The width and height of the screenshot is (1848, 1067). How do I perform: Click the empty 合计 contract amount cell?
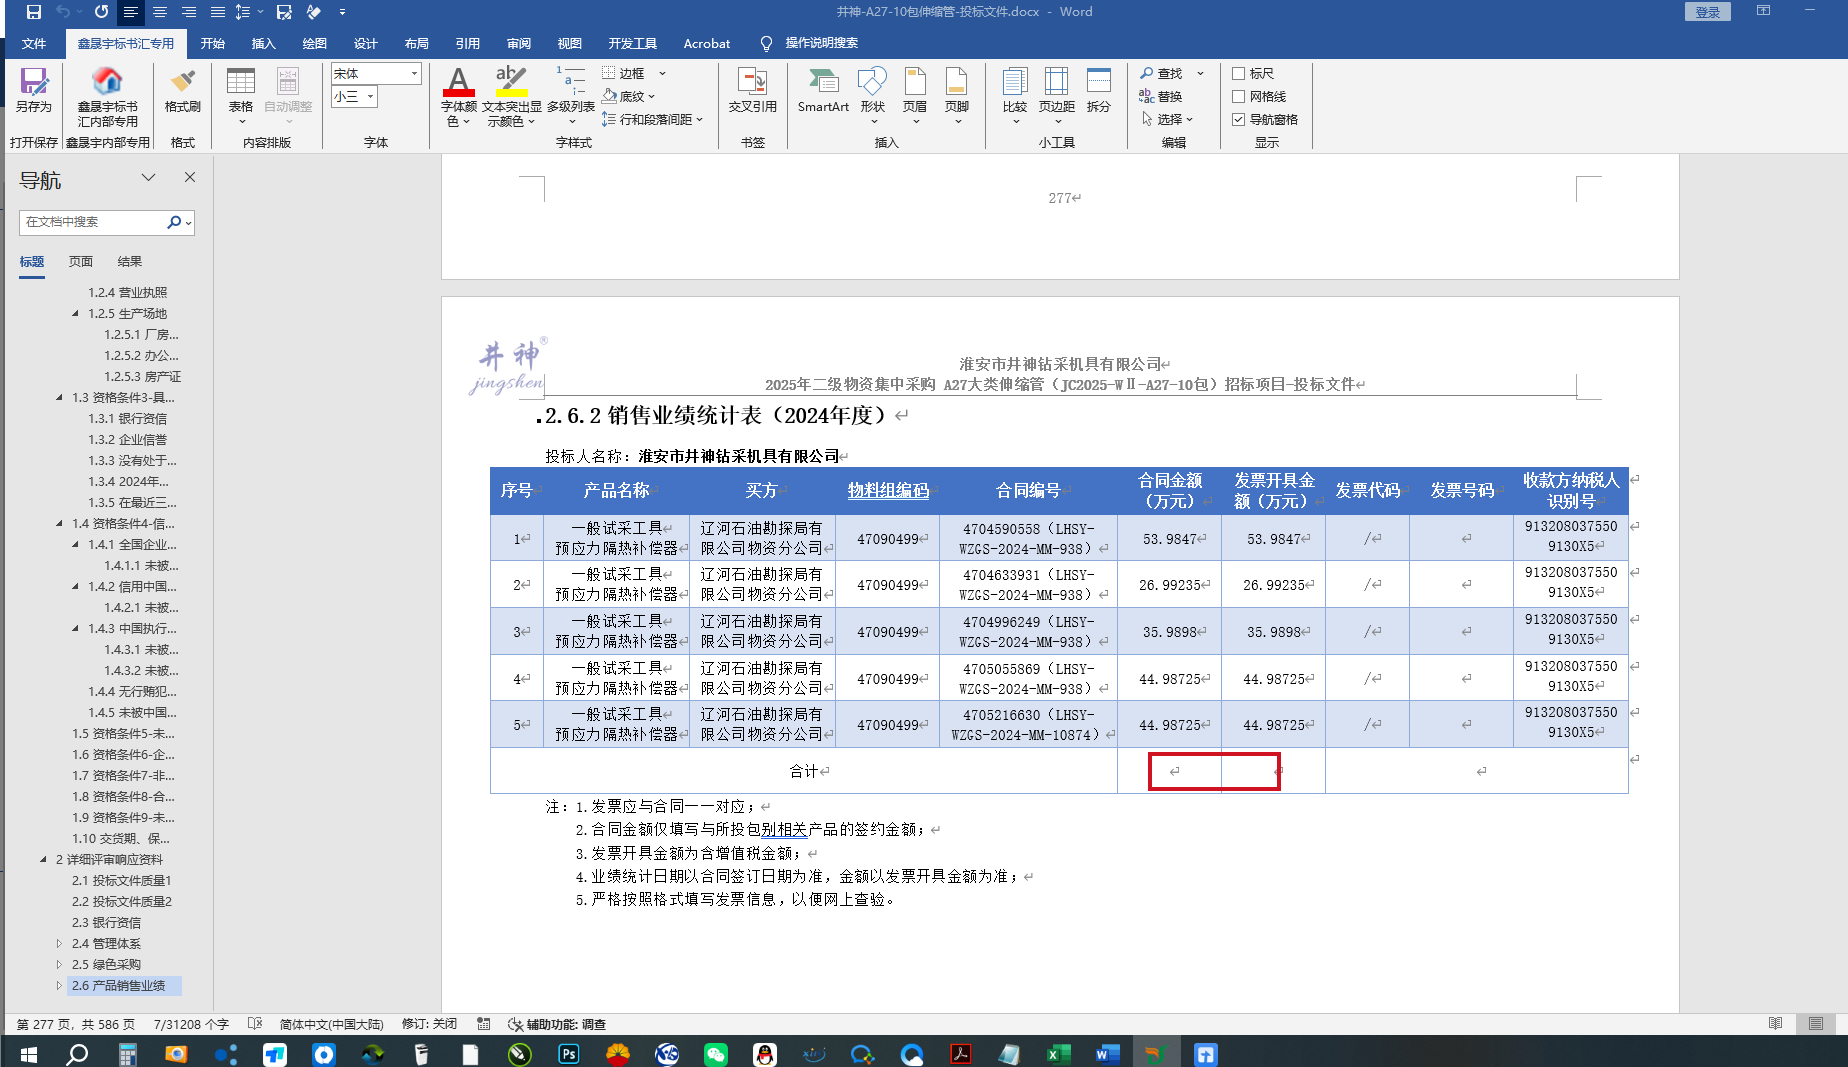(1169, 771)
